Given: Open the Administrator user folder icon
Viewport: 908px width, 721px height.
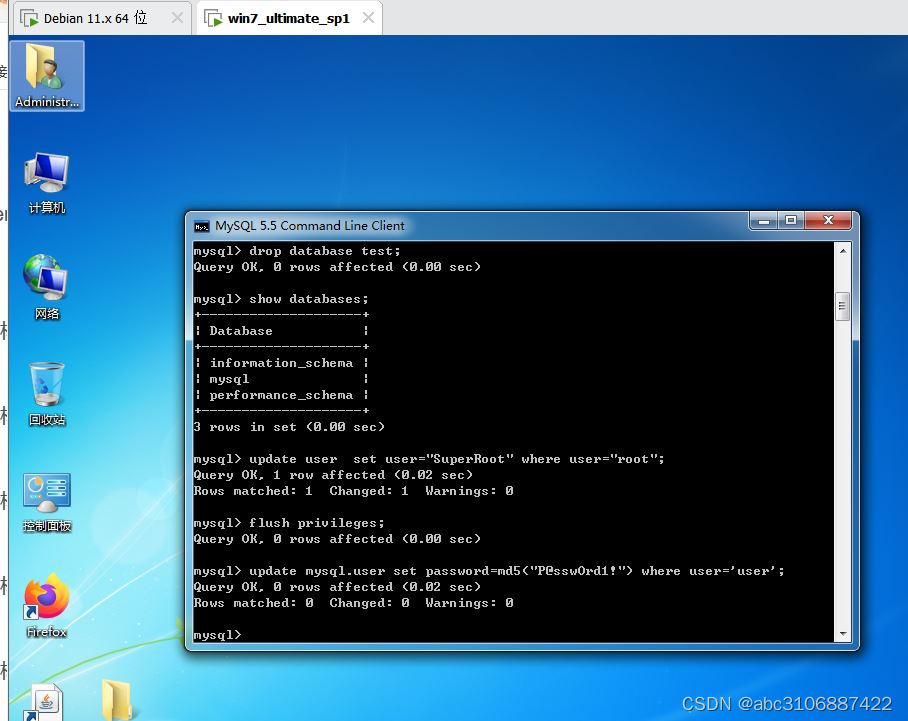Looking at the screenshot, I should [47, 76].
